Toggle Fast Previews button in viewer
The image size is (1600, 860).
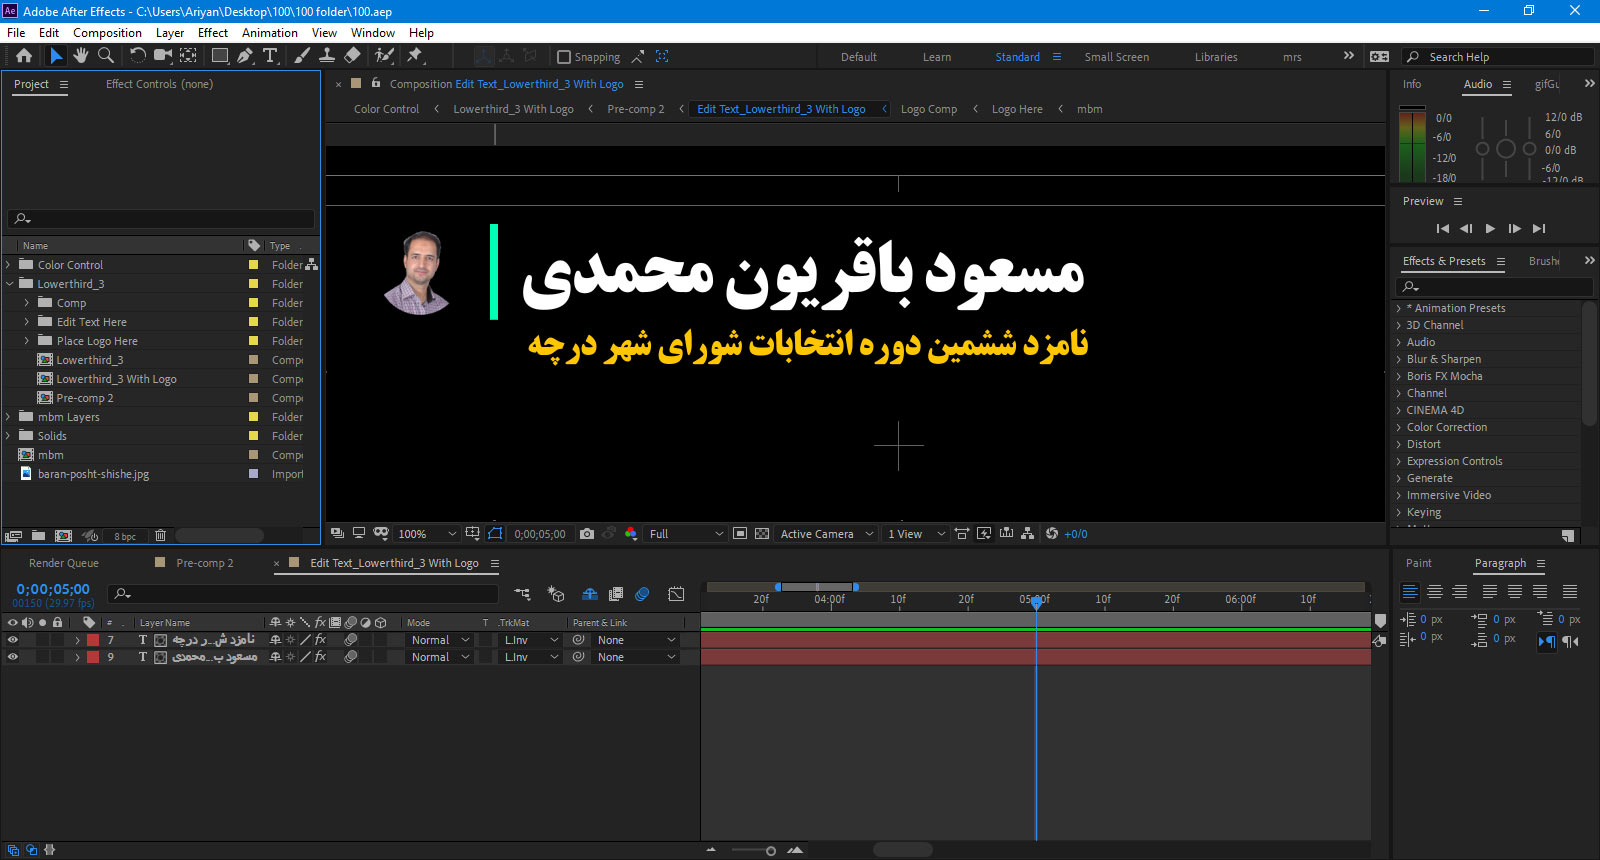[x=984, y=534]
